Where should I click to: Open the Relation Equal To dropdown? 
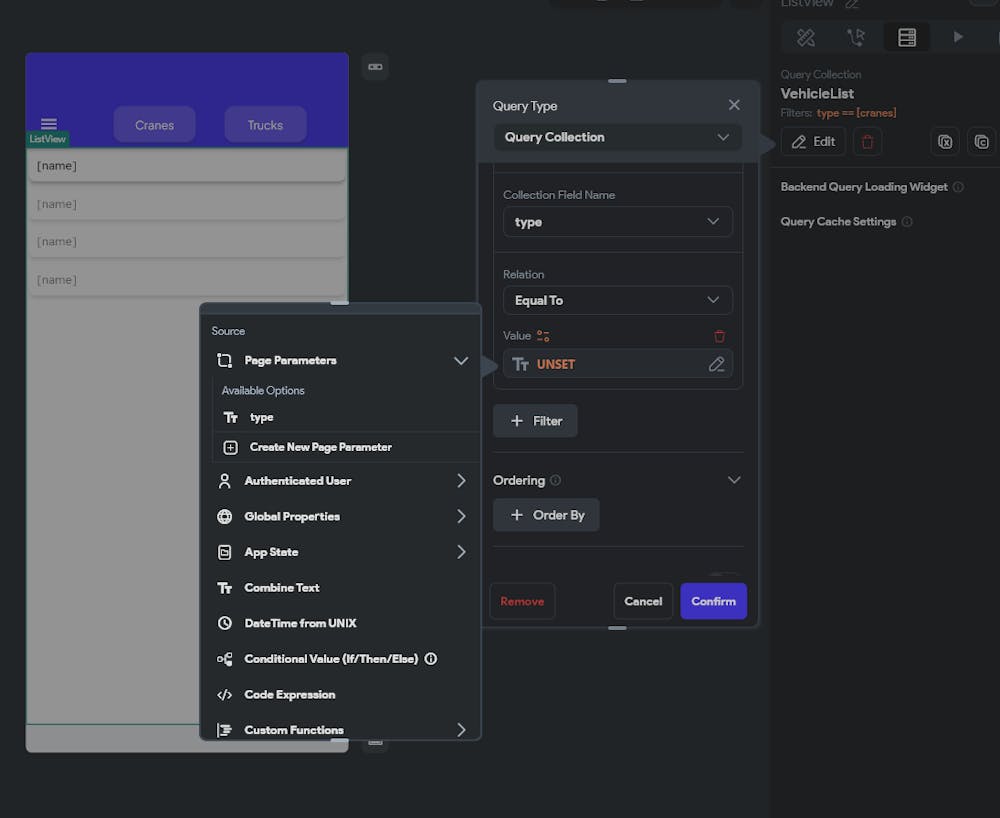tap(617, 300)
